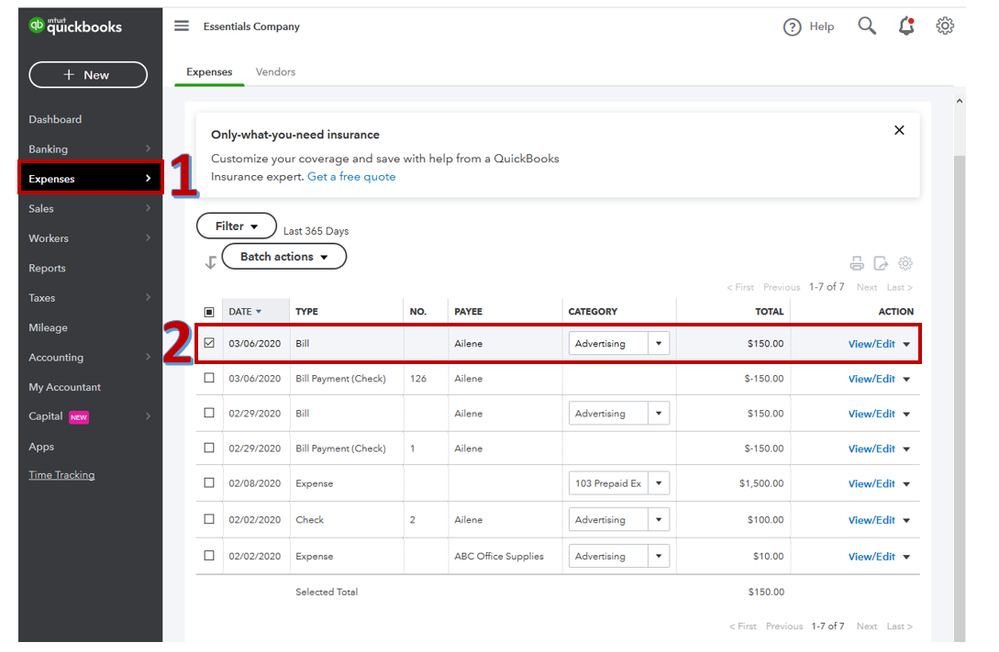Click the QuickBooks logo
This screenshot has height=652, width=999.
point(75,26)
